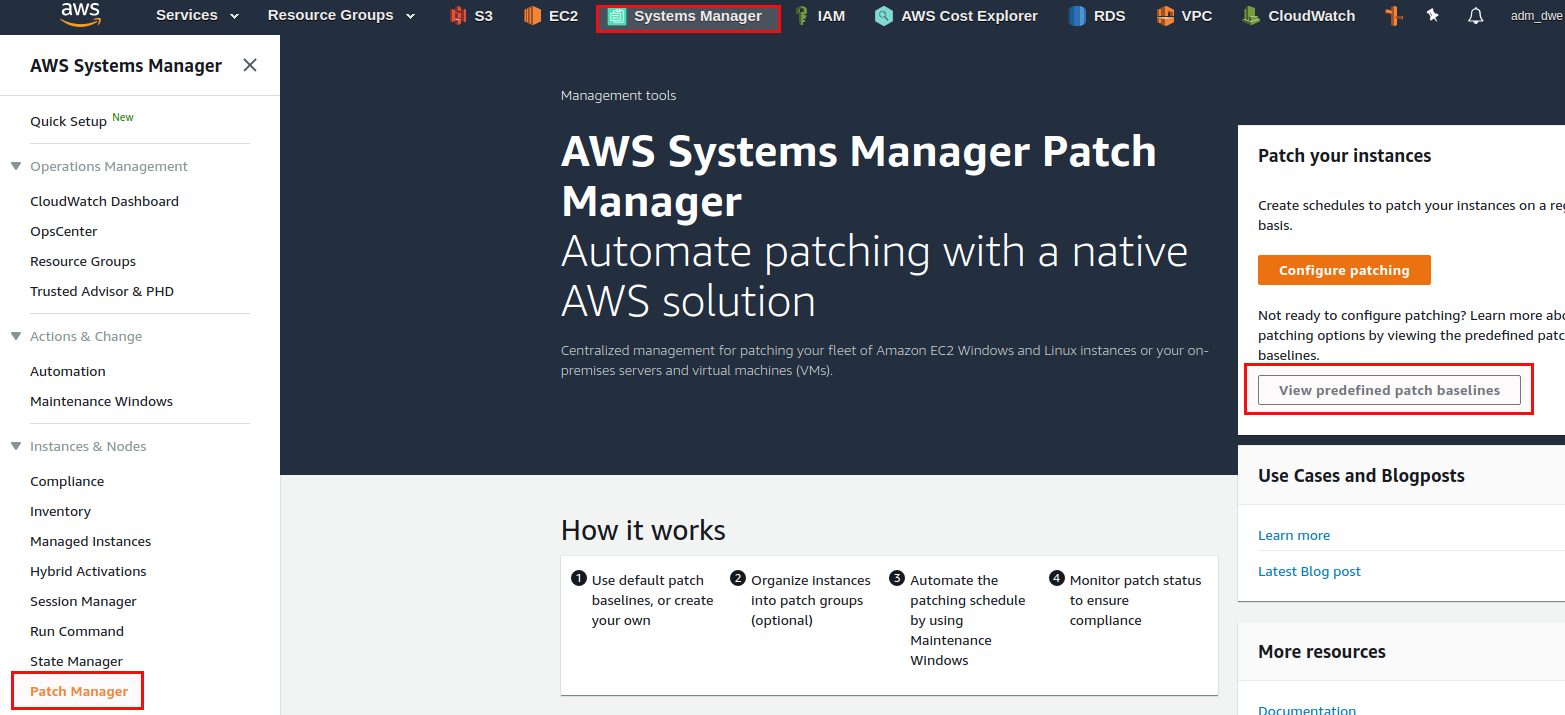Open the Systems Manager shortcut

click(687, 16)
